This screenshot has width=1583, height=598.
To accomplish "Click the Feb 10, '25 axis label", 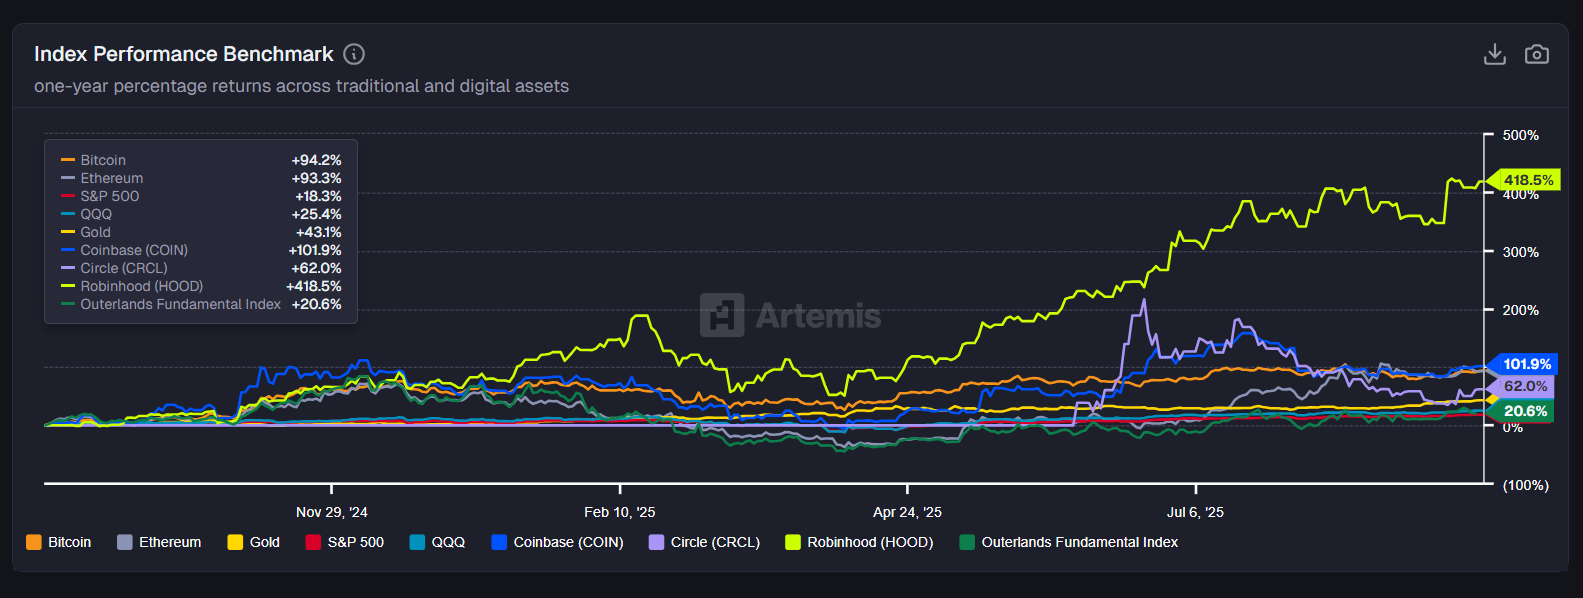I will [620, 512].
